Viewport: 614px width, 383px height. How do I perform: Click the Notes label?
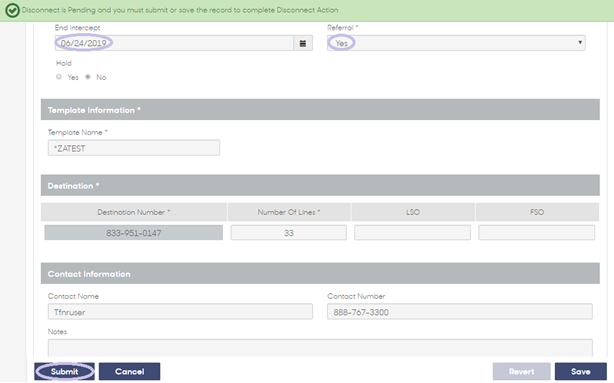[57, 332]
